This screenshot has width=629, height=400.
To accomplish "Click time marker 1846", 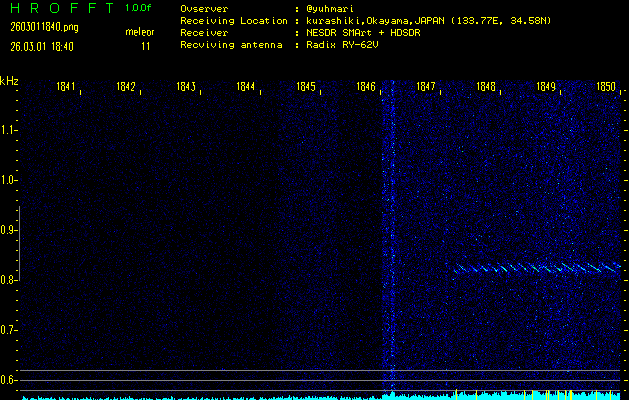I will pos(366,86).
